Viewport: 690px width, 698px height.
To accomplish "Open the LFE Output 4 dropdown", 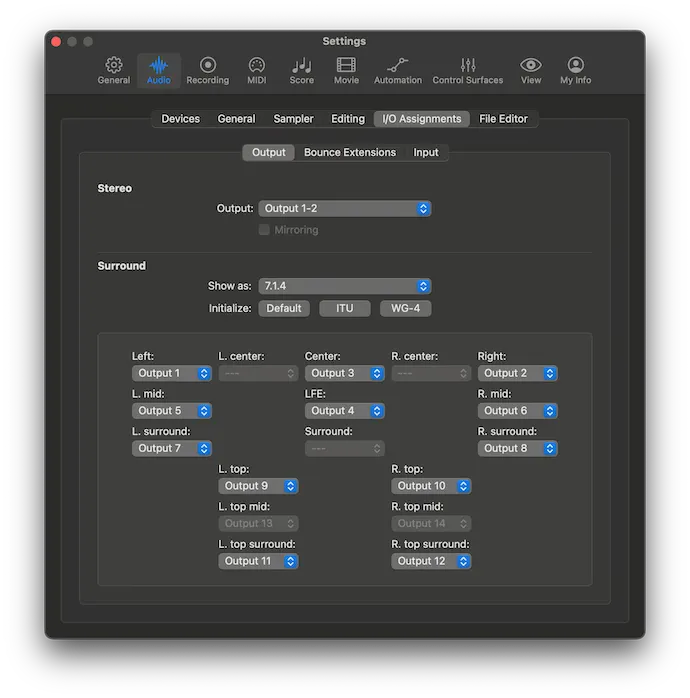I will point(344,410).
